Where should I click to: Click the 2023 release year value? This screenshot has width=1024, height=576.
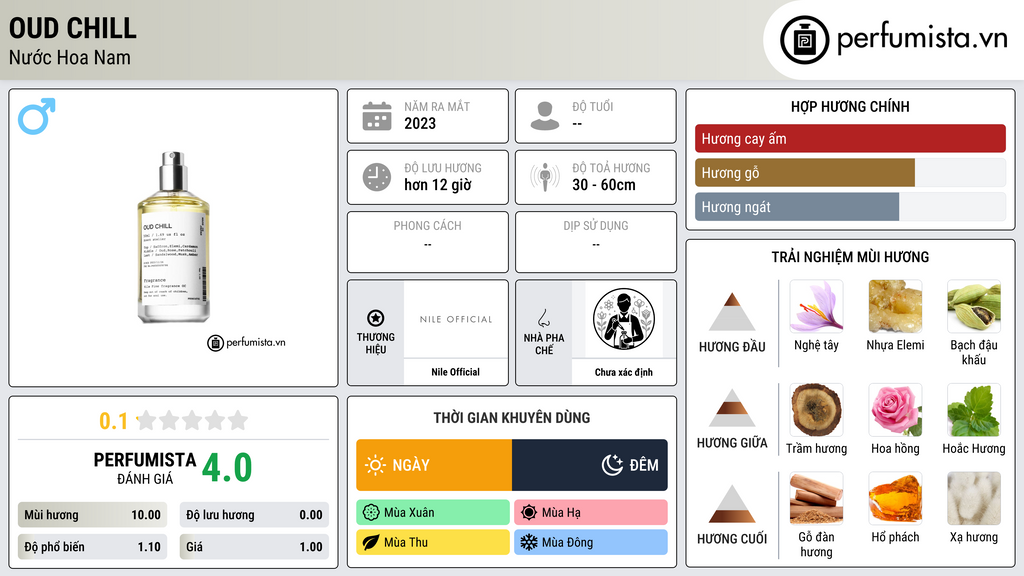coord(420,123)
